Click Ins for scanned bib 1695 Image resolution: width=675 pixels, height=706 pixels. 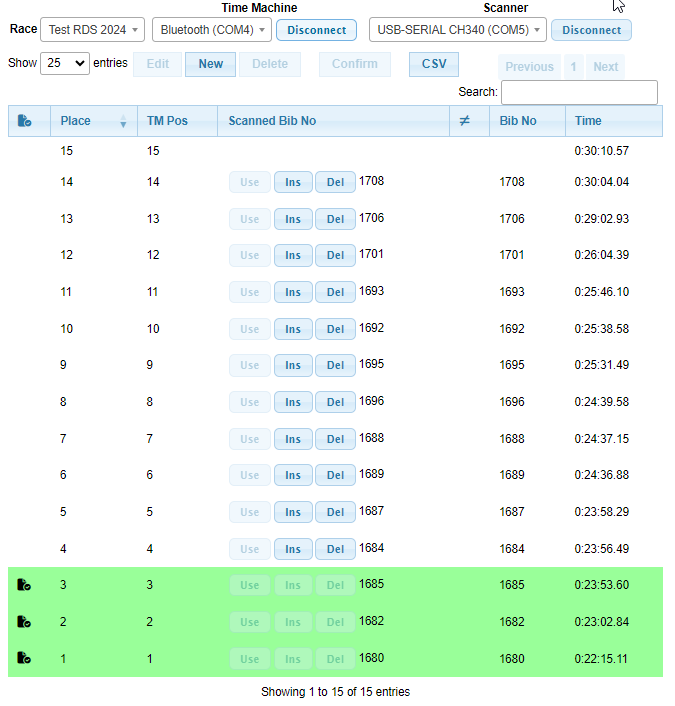click(x=293, y=365)
